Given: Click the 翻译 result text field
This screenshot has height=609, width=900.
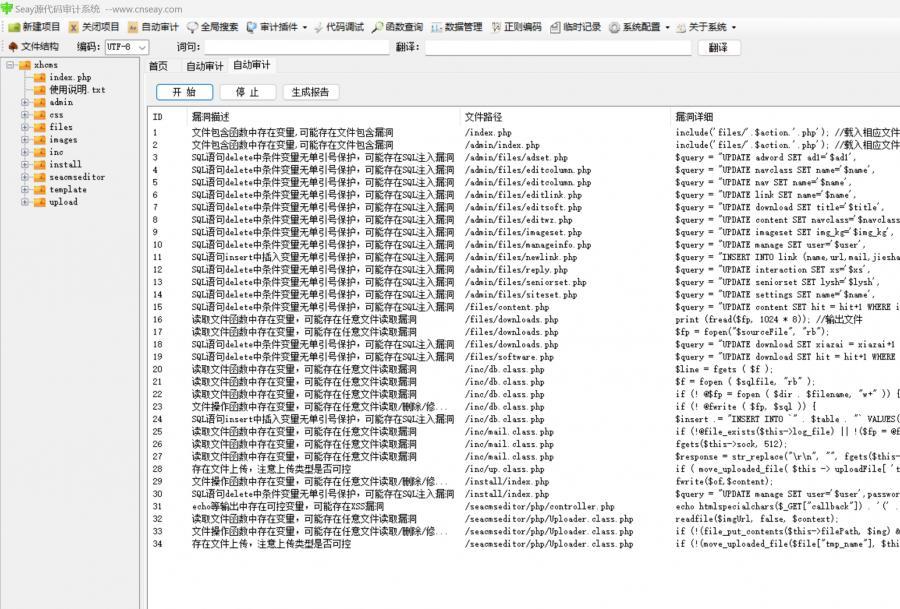Looking at the screenshot, I should (558, 47).
